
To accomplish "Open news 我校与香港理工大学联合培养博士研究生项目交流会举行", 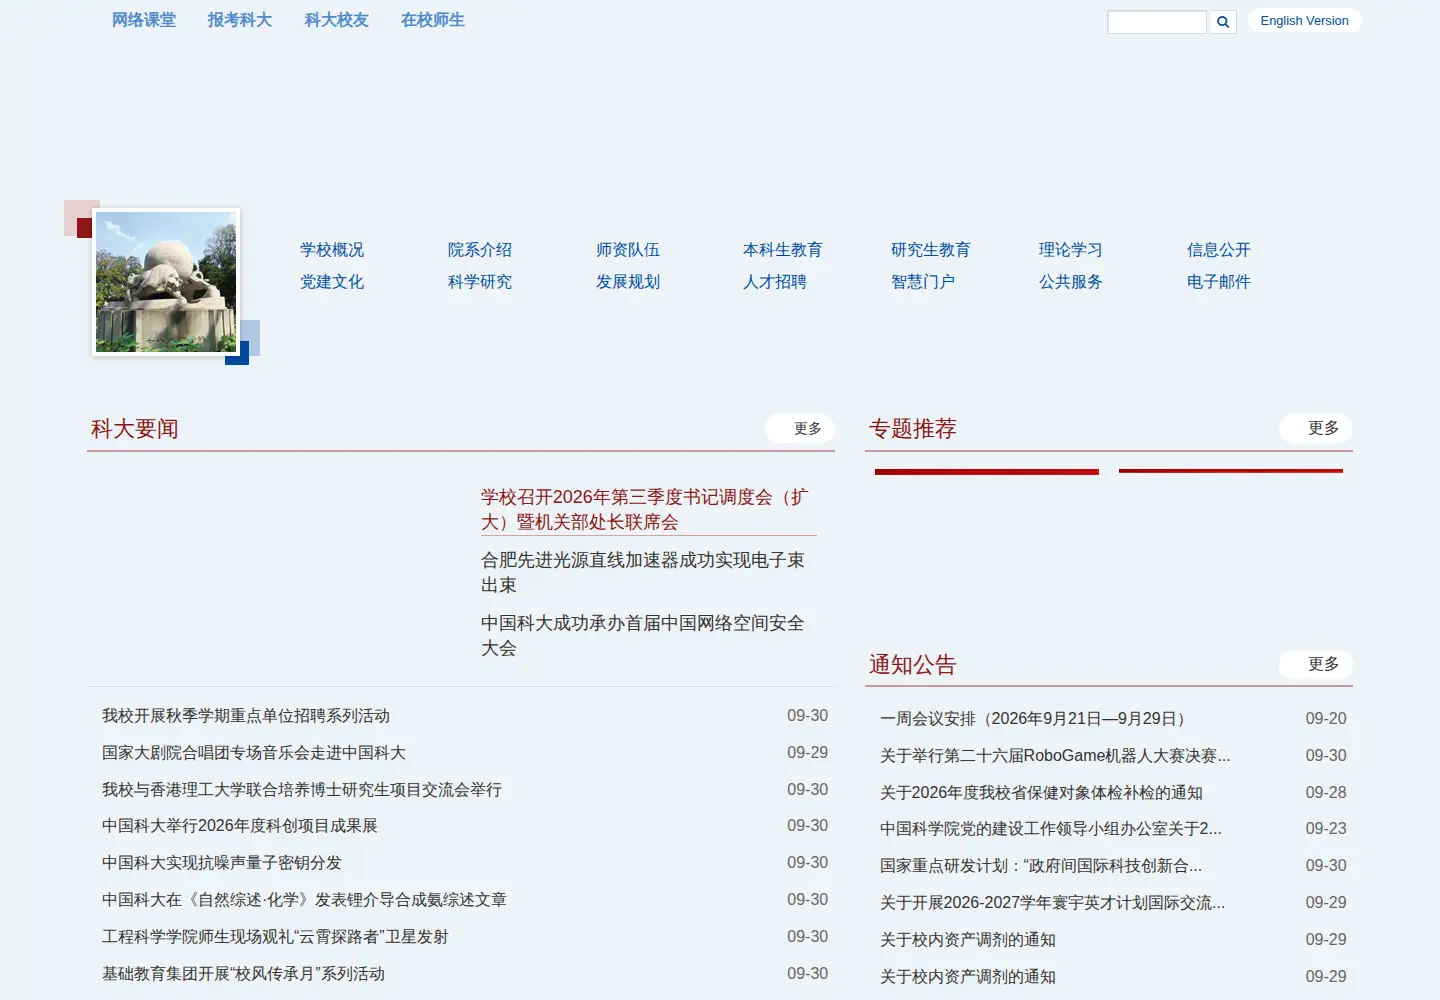I will [x=302, y=790].
